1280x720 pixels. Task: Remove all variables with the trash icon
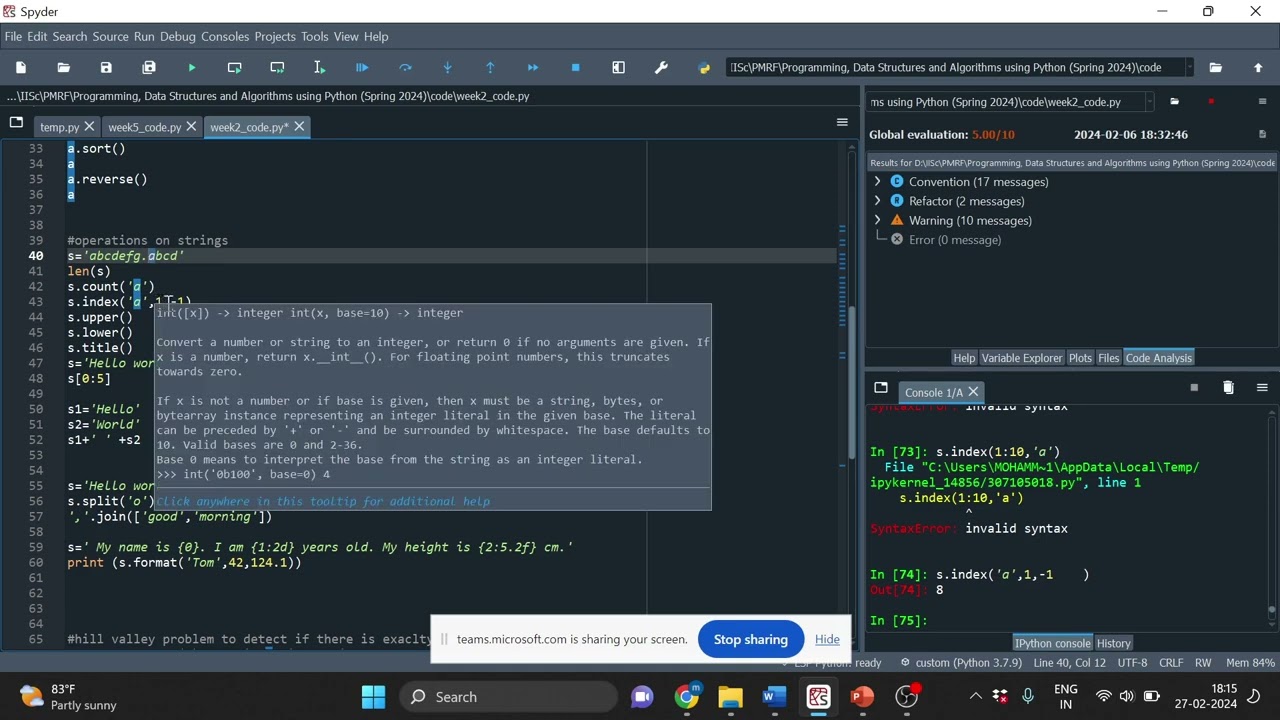click(x=1228, y=388)
